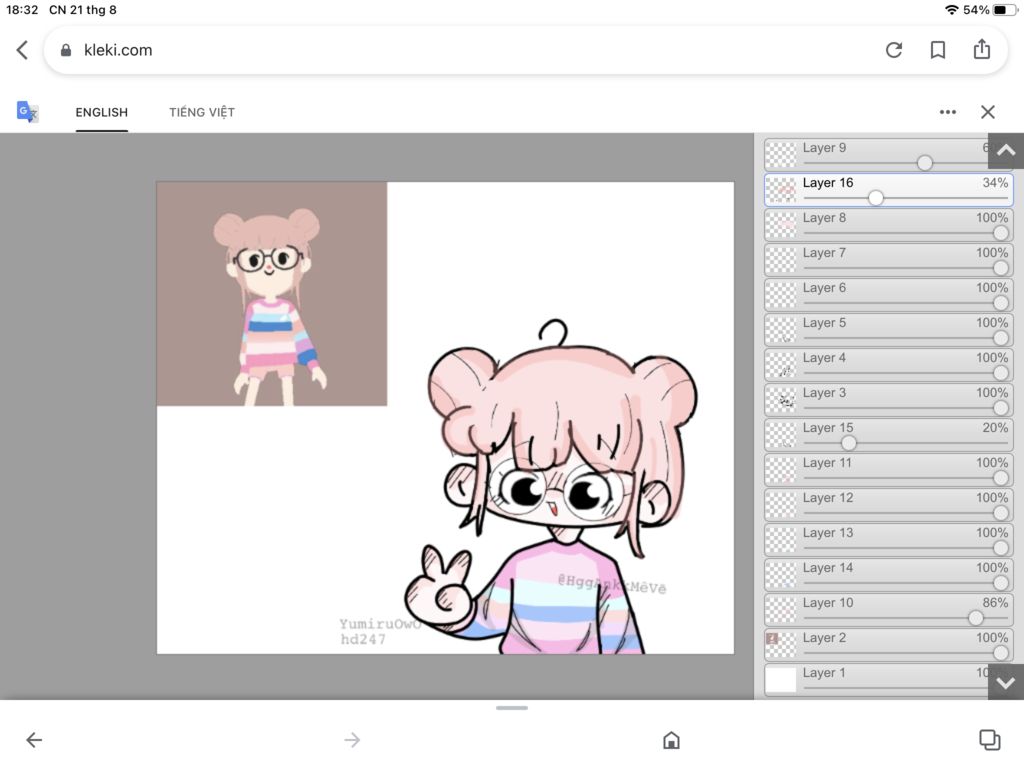The width and height of the screenshot is (1024, 768).
Task: Select Layer 10 row
Action: 888,610
